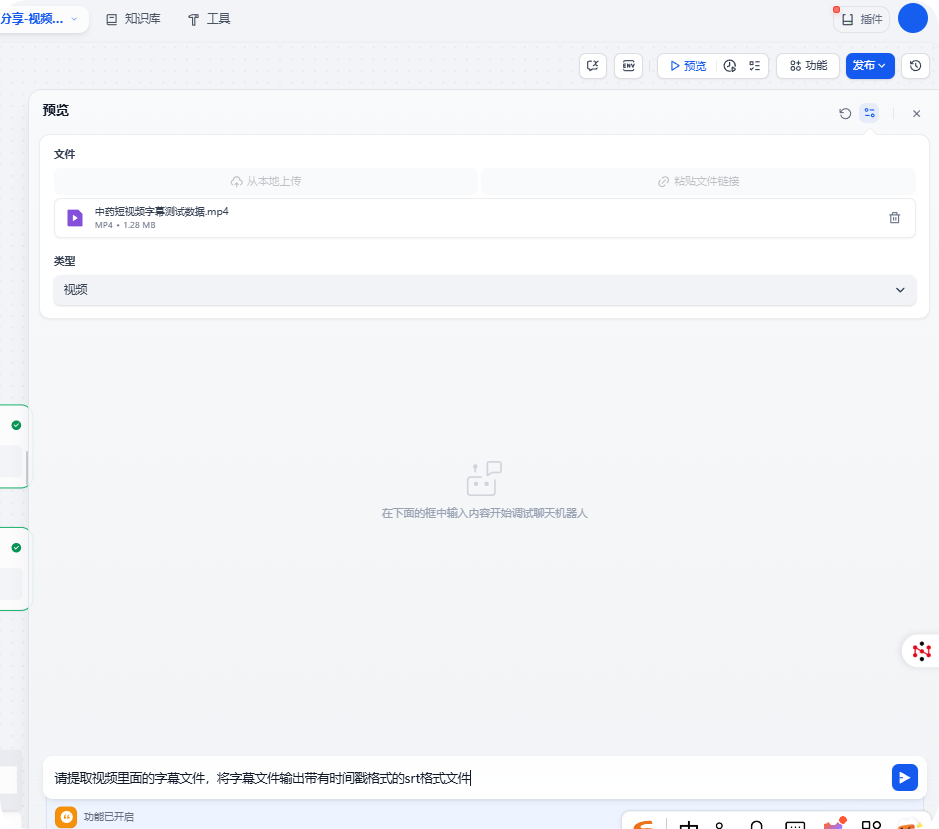Expand the 类型 视频 dropdown
Image resolution: width=939 pixels, height=829 pixels.
pos(484,290)
